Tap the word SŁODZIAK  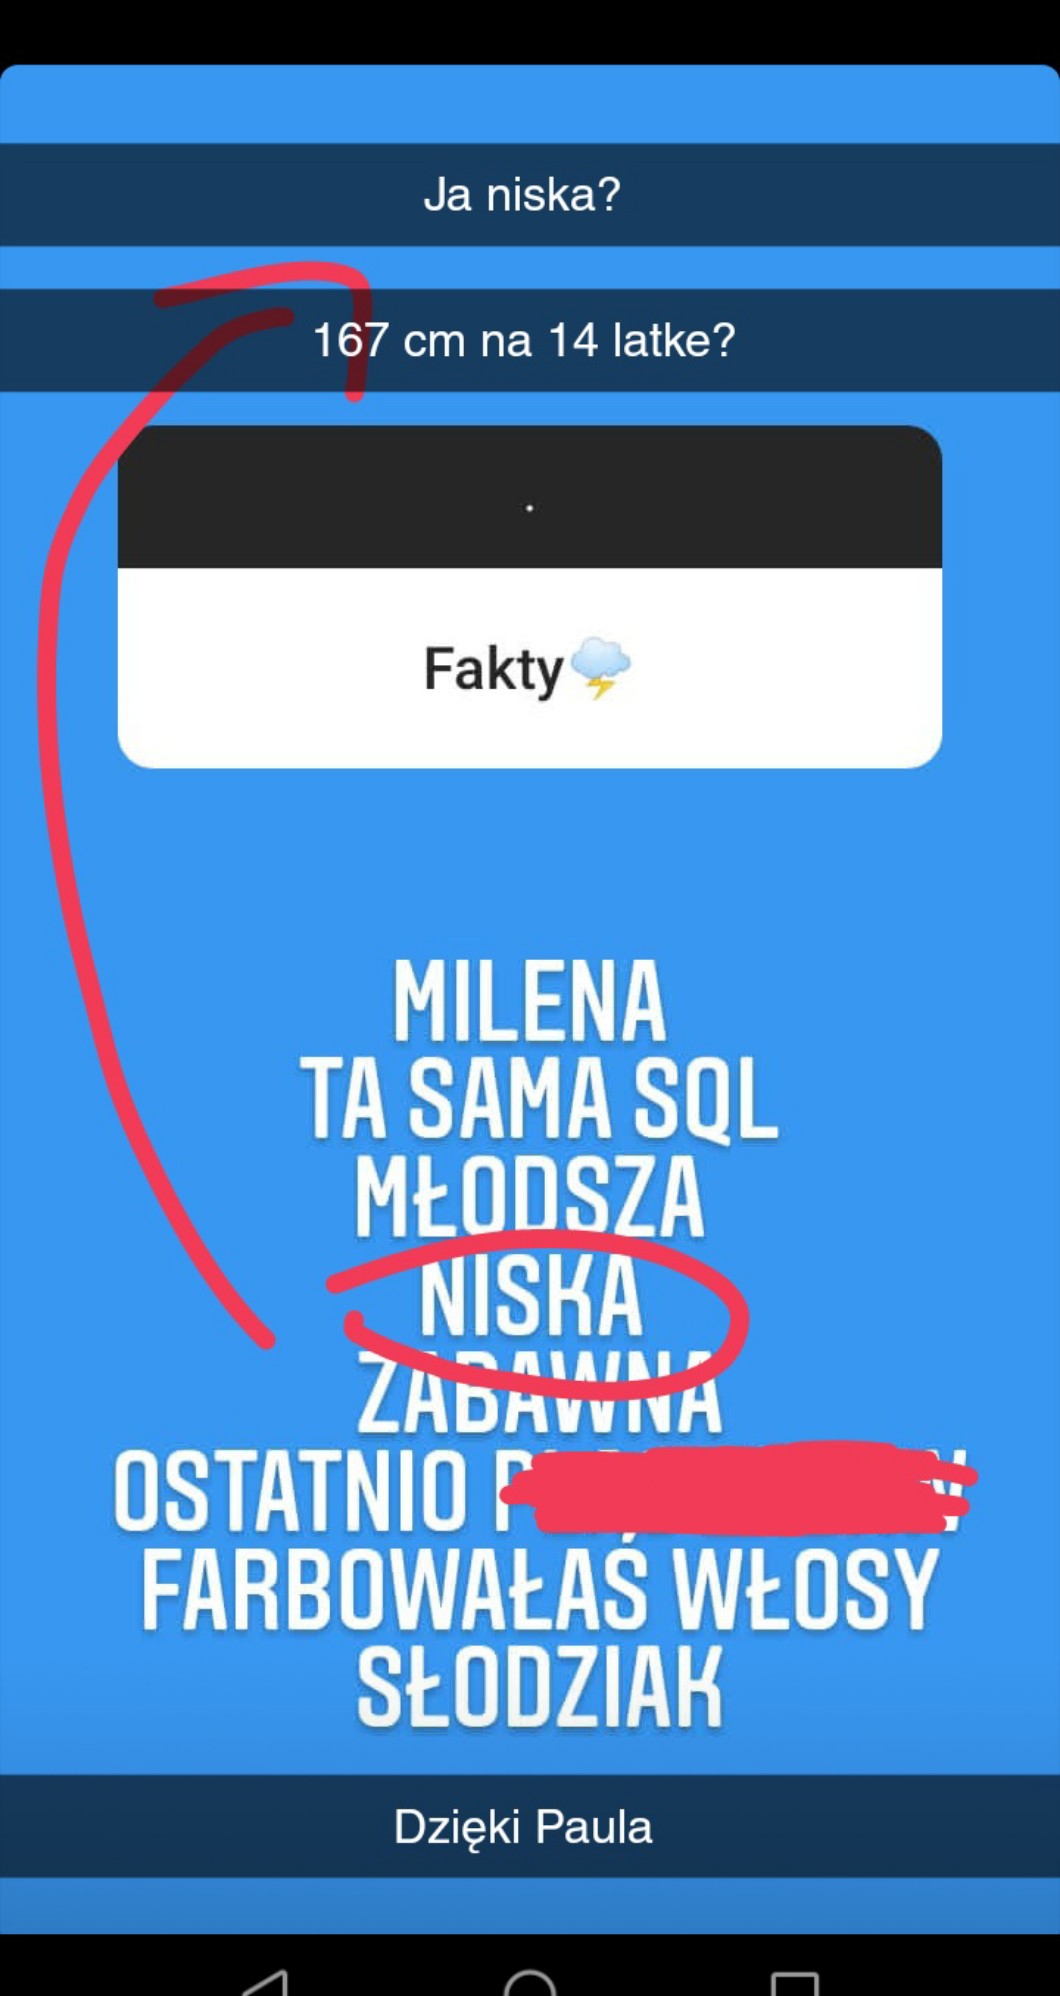[539, 1687]
